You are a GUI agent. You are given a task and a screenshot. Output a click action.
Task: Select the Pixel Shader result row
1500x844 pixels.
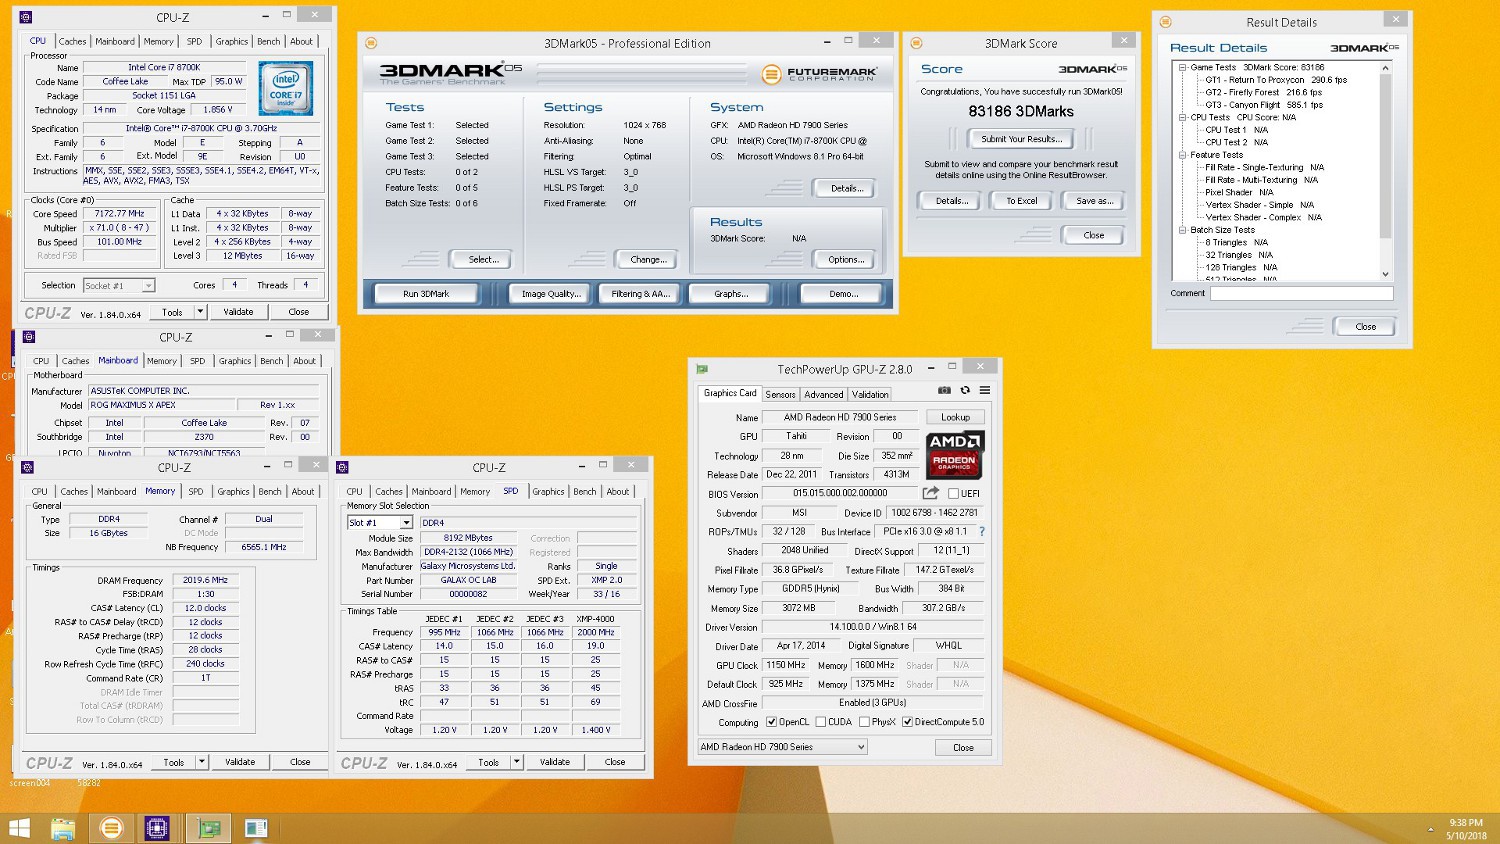point(1239,192)
